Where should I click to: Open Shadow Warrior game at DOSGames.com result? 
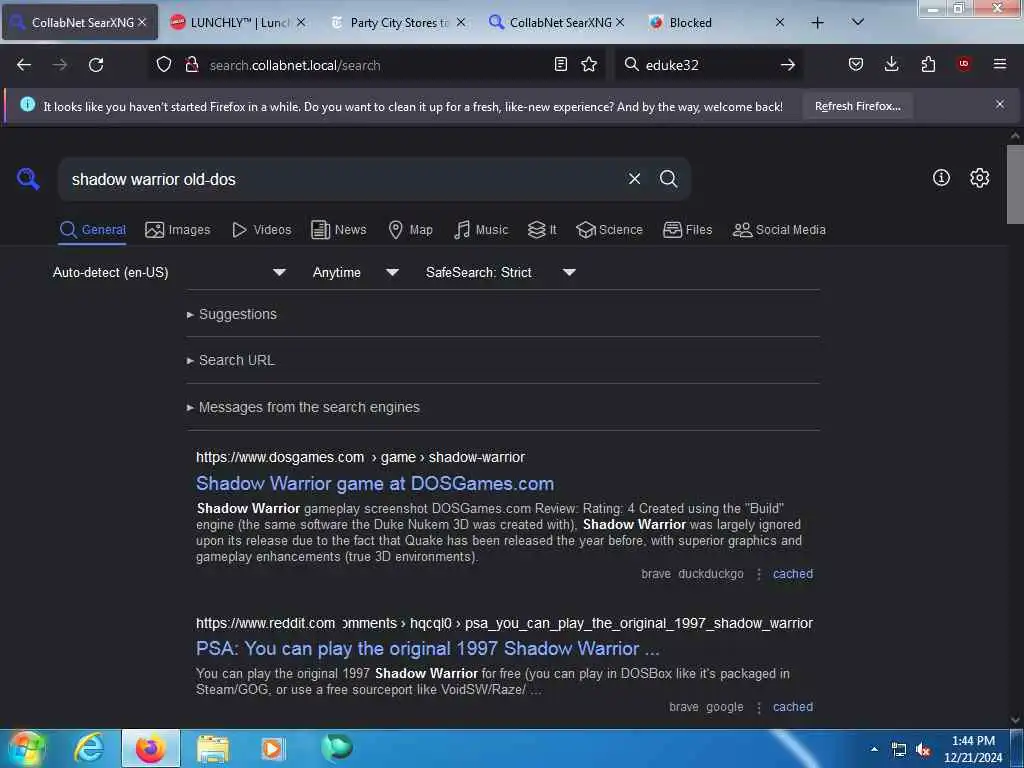click(375, 483)
